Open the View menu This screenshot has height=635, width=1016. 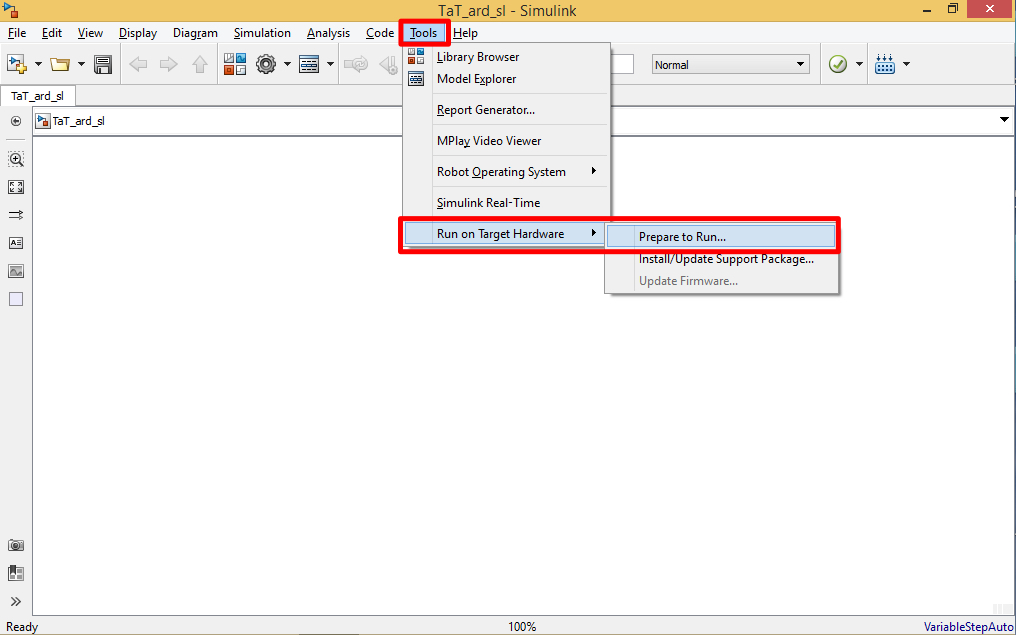pos(90,33)
